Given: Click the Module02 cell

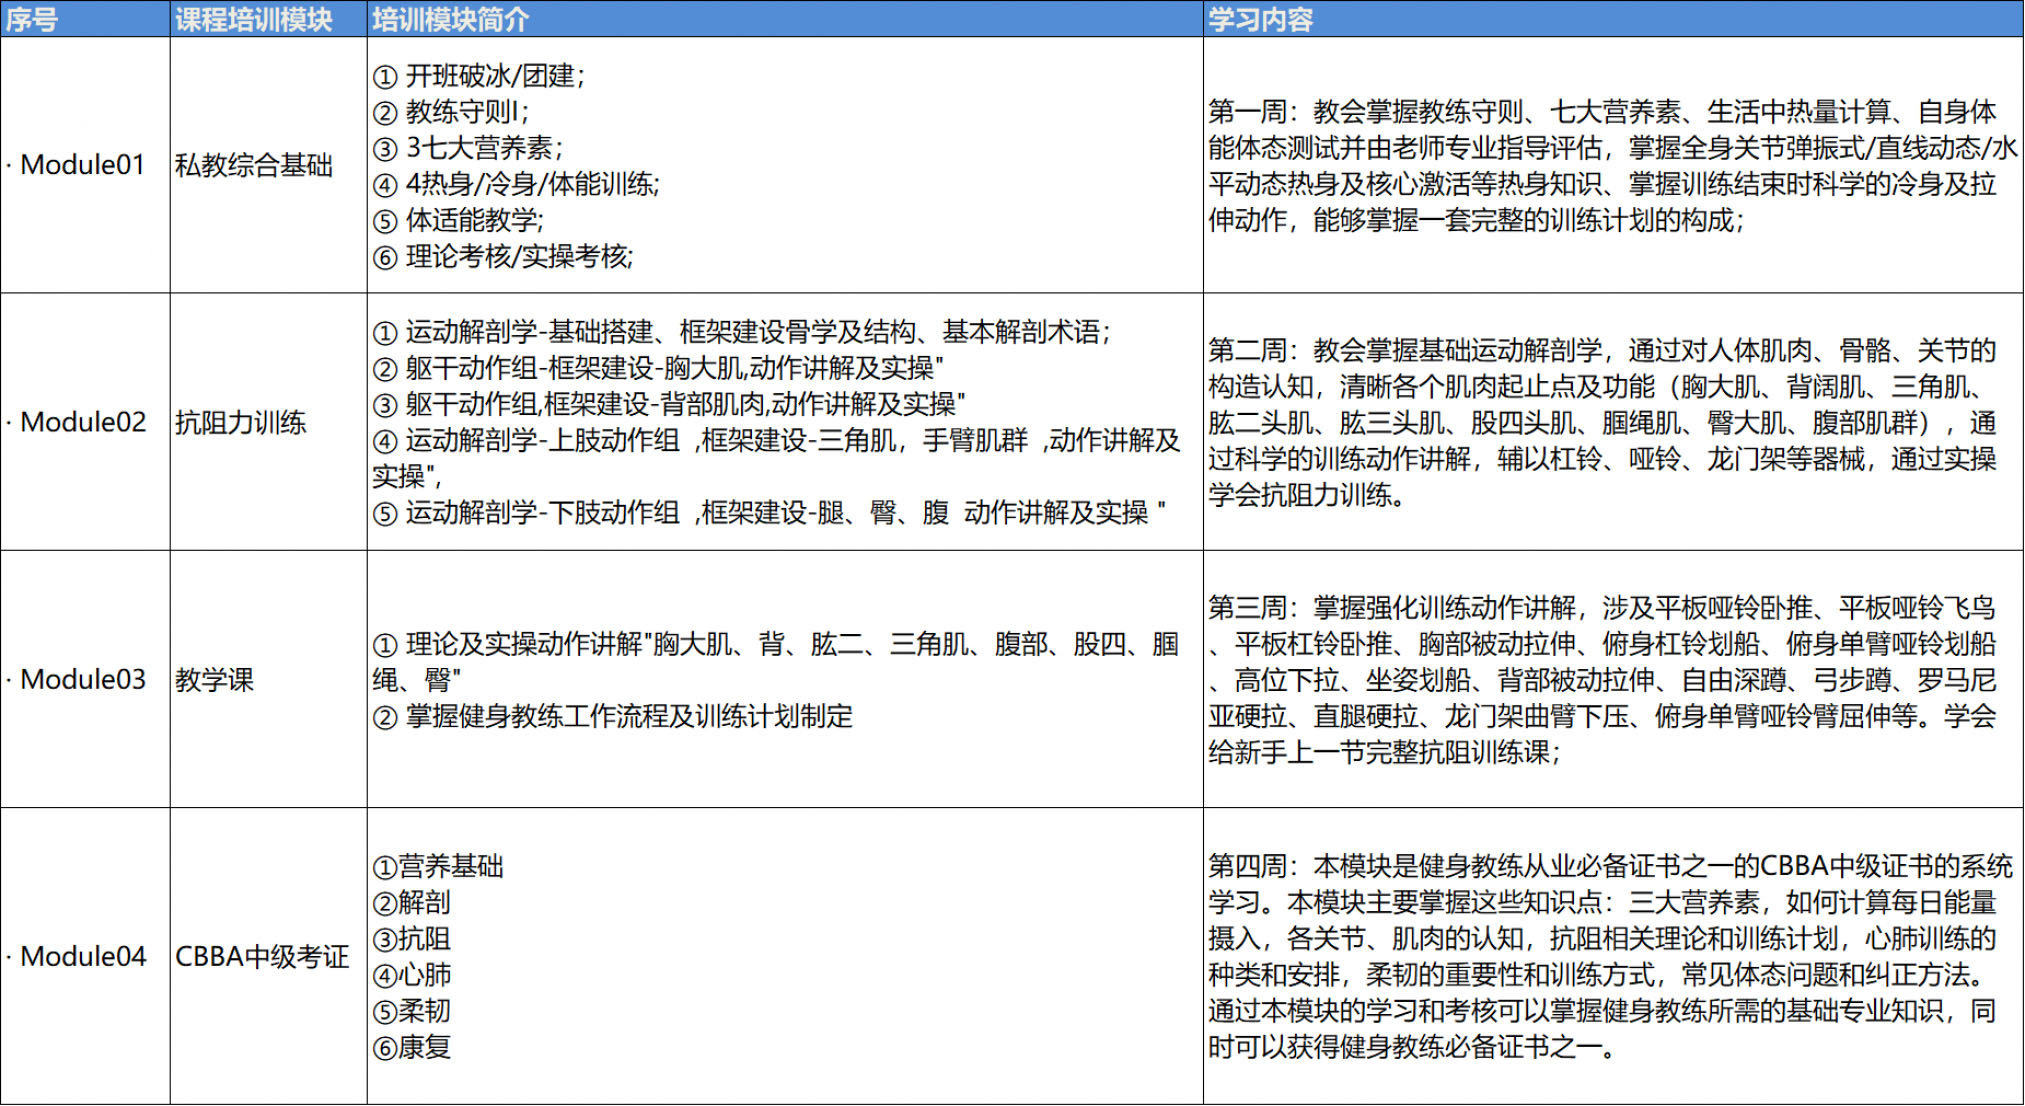Looking at the screenshot, I should (x=85, y=422).
